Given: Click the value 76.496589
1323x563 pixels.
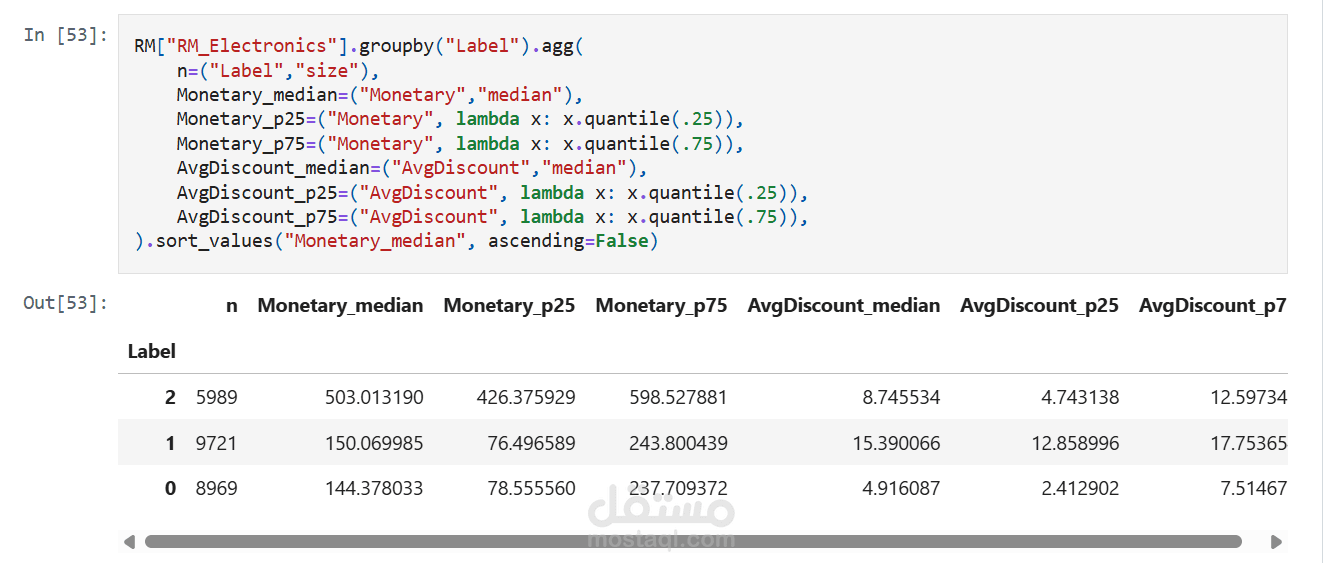Looking at the screenshot, I should tap(531, 443).
